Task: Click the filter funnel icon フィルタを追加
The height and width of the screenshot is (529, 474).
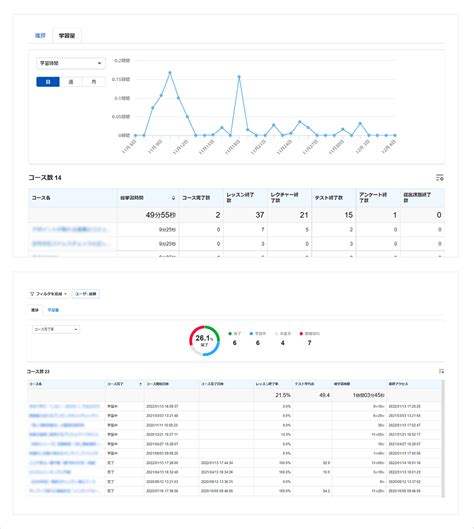Action: [x=32, y=294]
